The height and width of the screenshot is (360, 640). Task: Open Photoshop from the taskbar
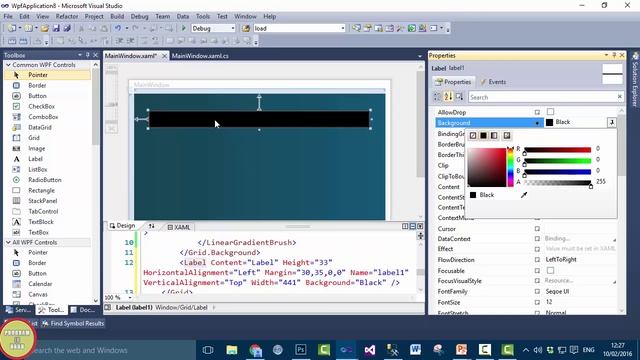[301, 350]
